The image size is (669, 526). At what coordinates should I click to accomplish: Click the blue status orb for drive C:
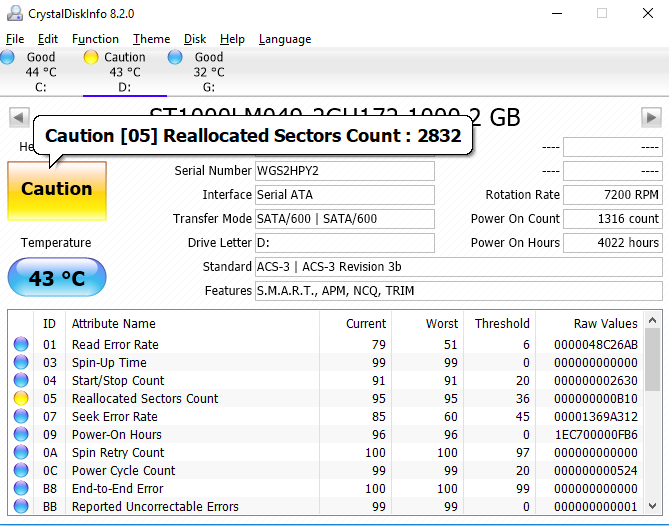[7, 57]
